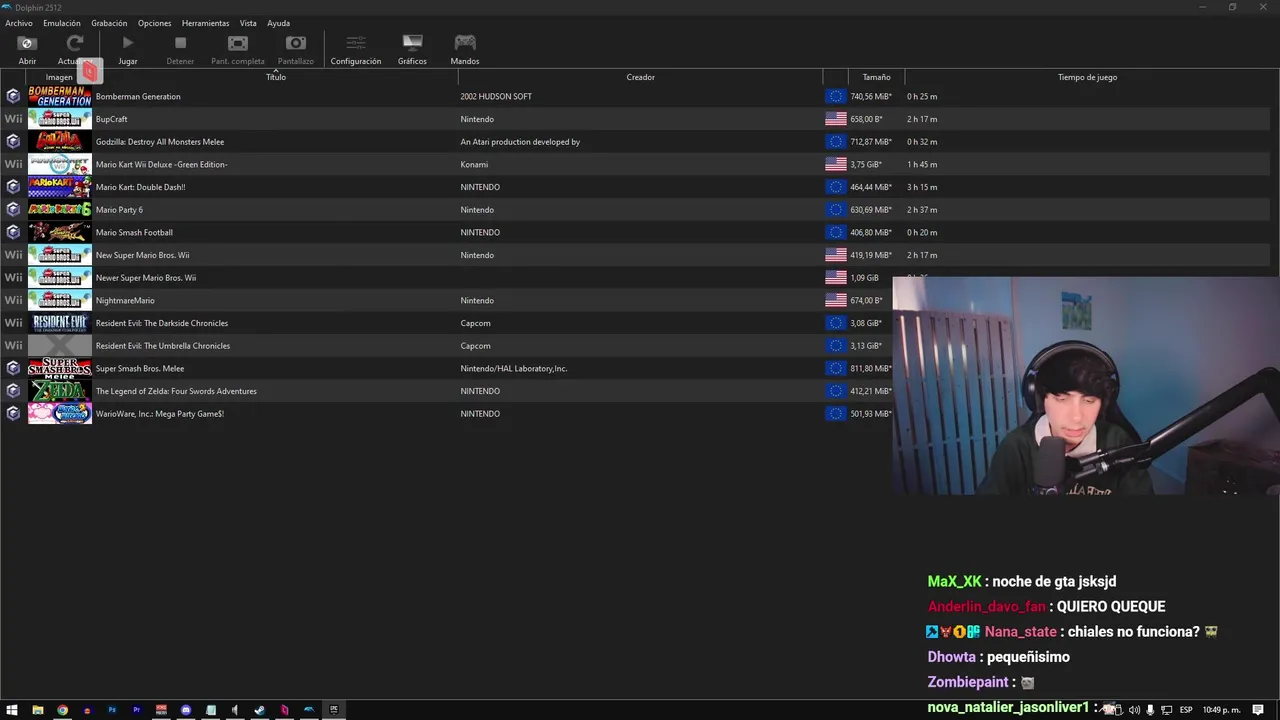Select Resident Evil Darkside Chronicles banner
1280x720 pixels.
tap(60, 323)
